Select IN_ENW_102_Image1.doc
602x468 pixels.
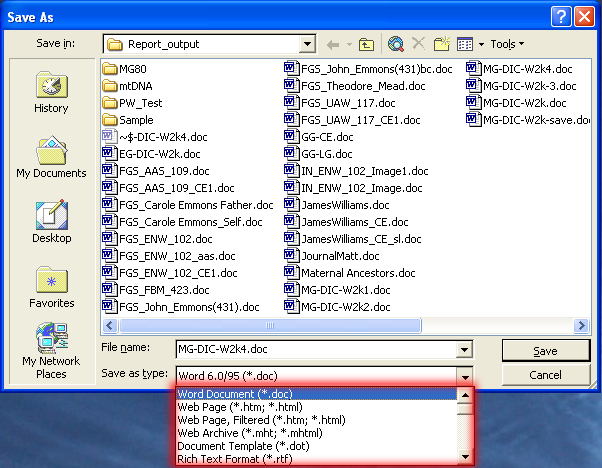pyautogui.click(x=356, y=171)
